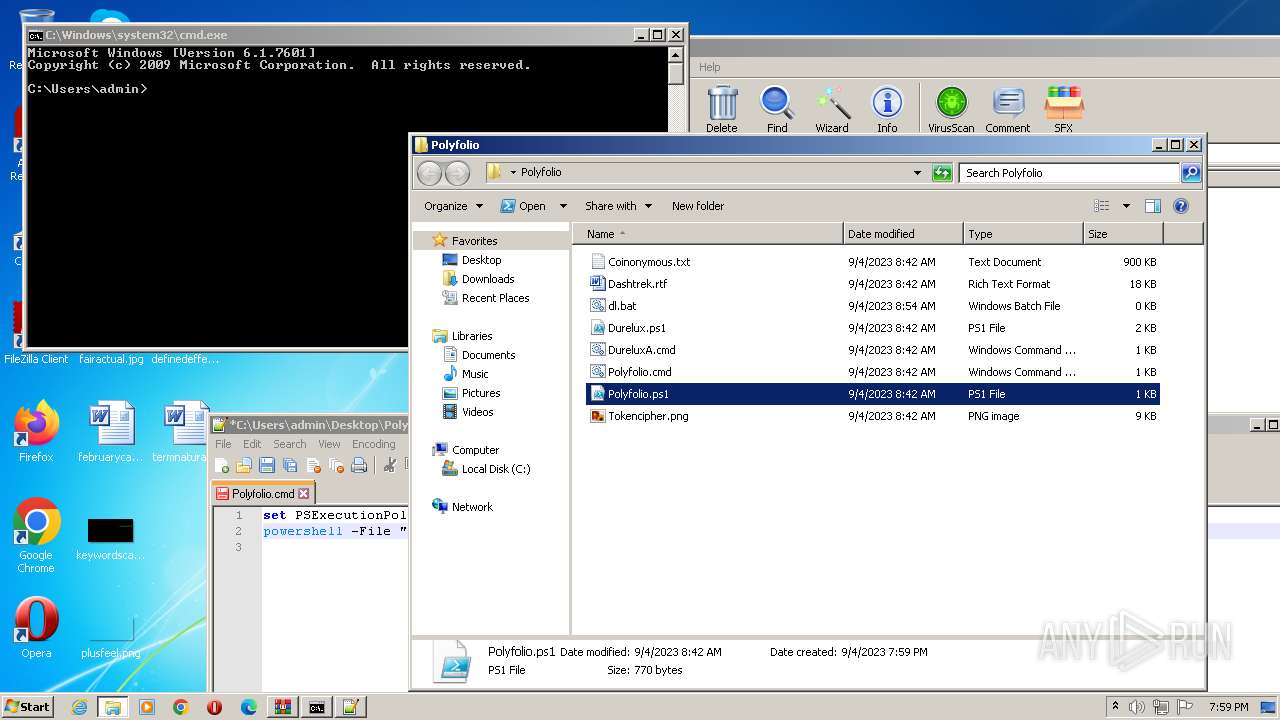
Task: Click the search magnifier in Polyfolio window
Action: [x=1190, y=173]
